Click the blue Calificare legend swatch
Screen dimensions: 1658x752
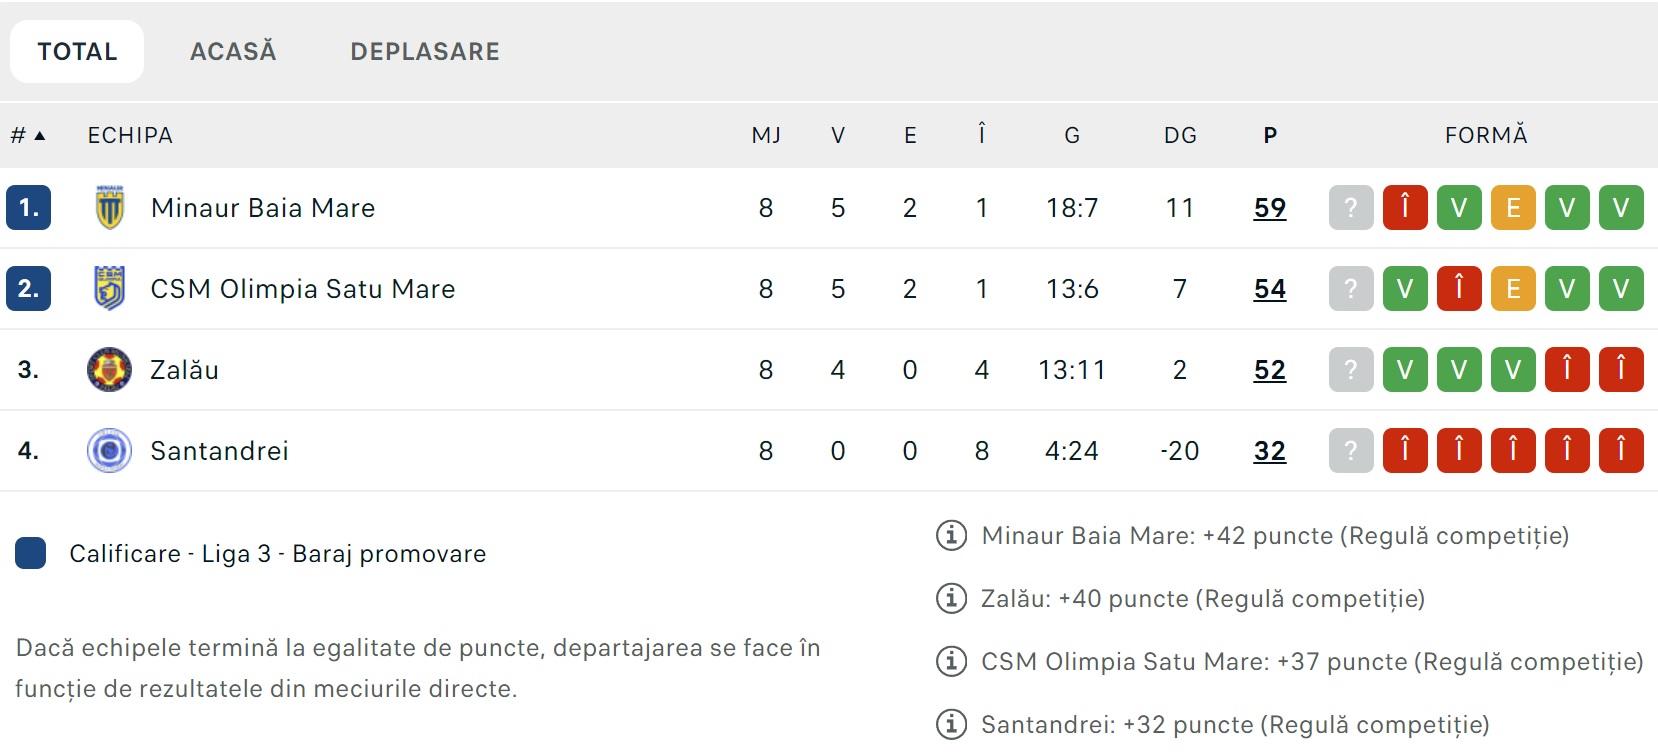pos(31,553)
